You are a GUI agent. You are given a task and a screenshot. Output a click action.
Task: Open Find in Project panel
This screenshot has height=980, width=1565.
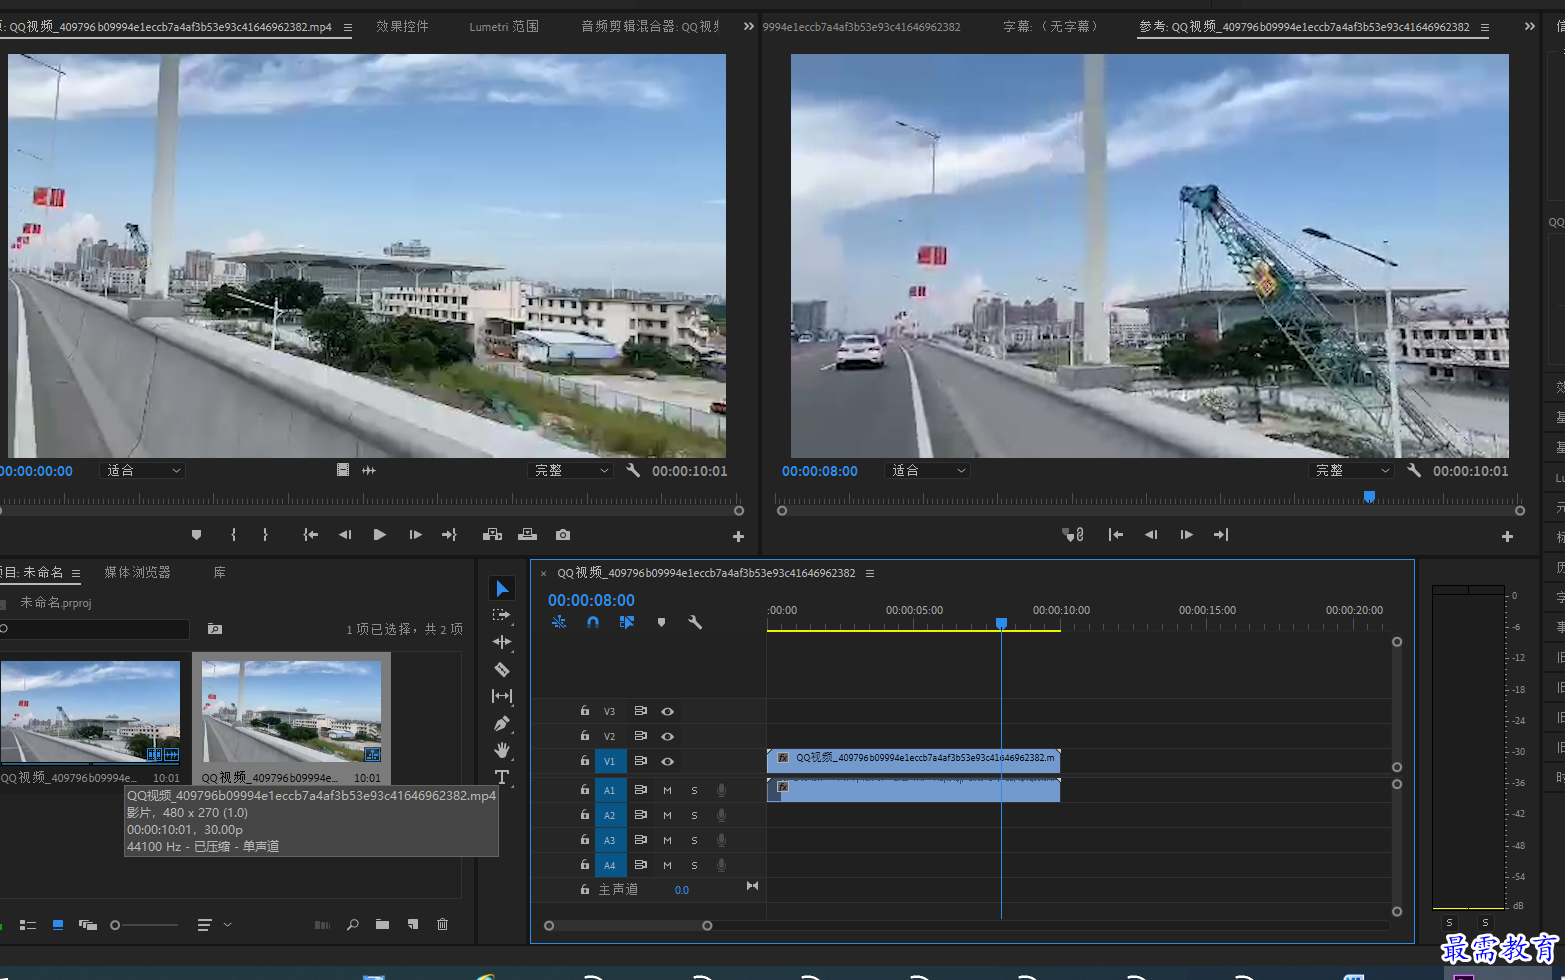pyautogui.click(x=352, y=925)
